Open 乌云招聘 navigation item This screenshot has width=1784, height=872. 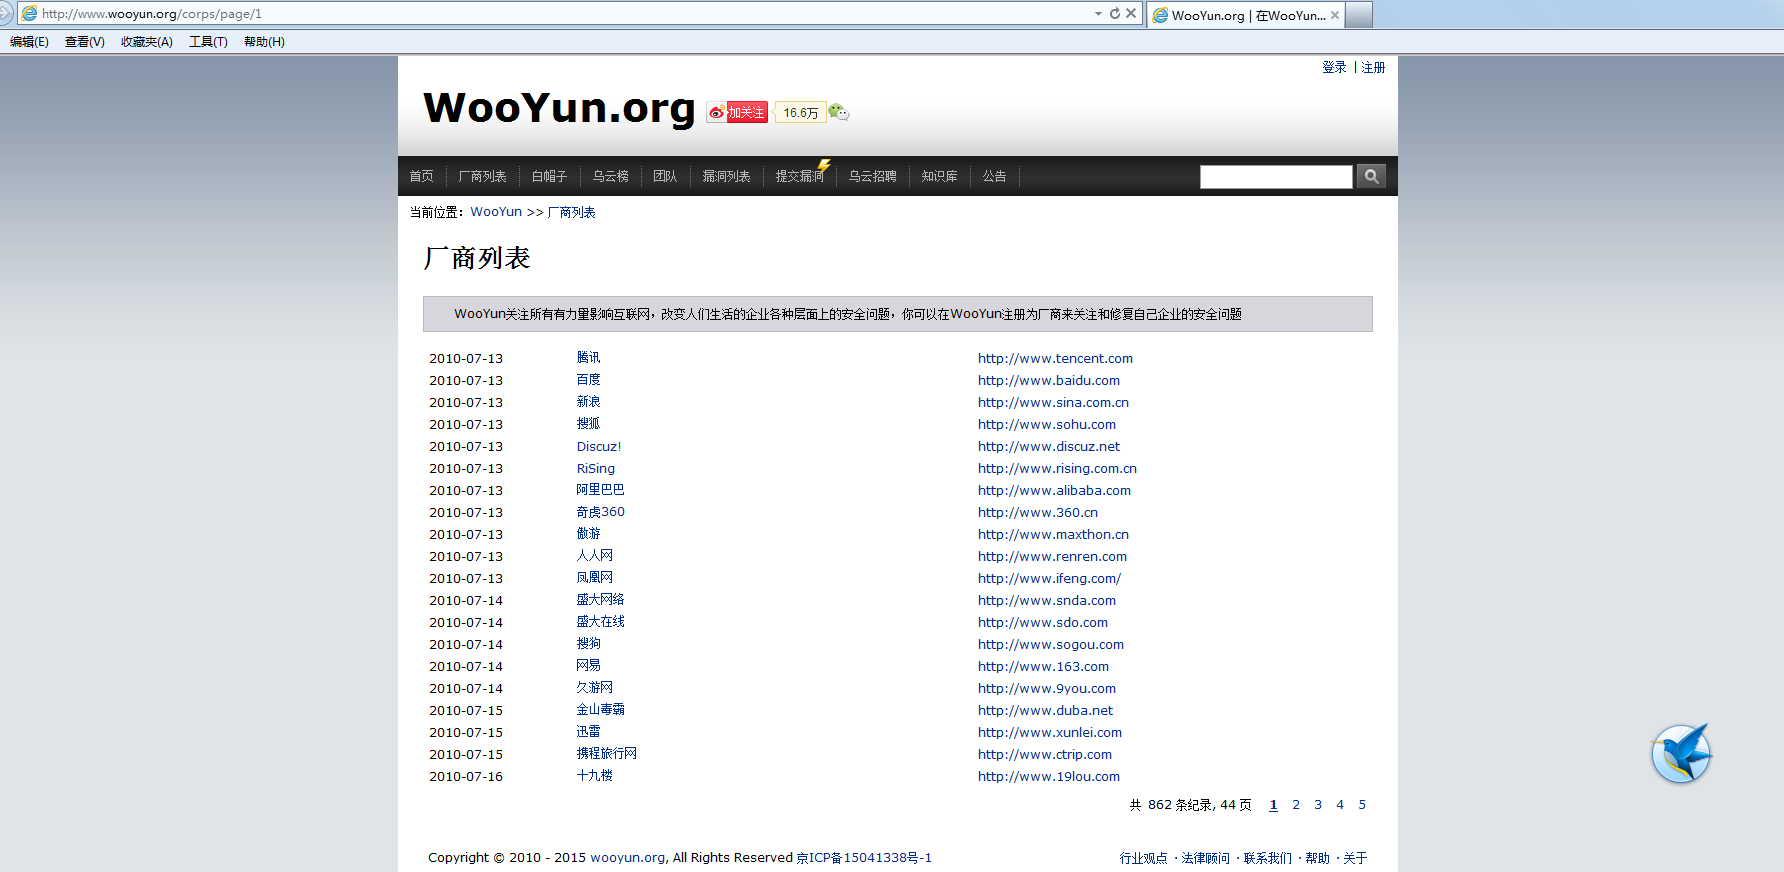(x=873, y=176)
